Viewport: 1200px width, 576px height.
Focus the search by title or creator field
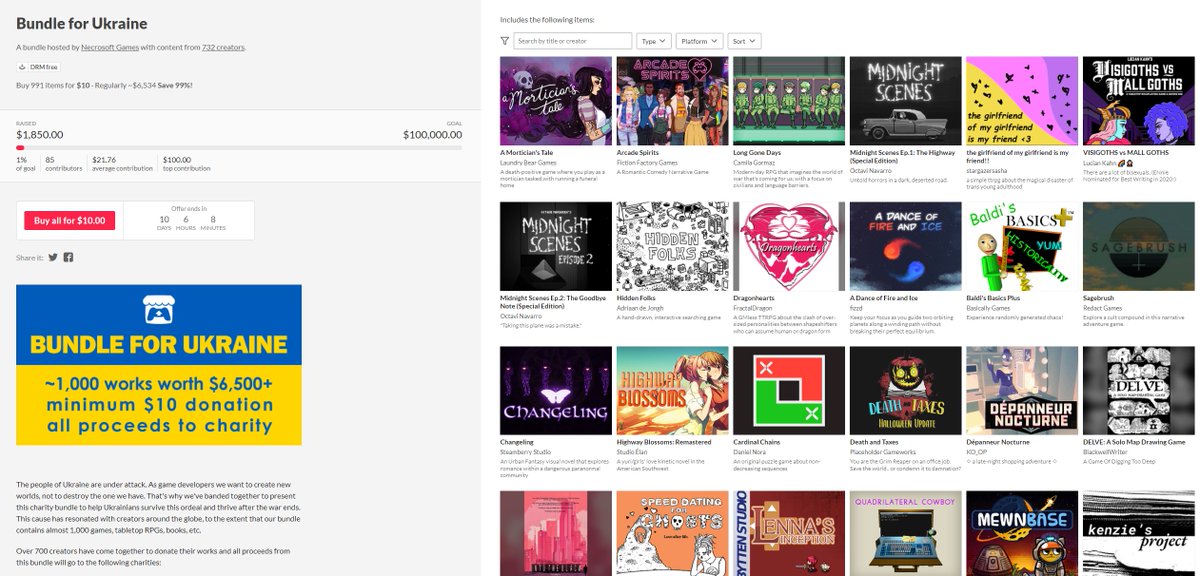(x=572, y=41)
